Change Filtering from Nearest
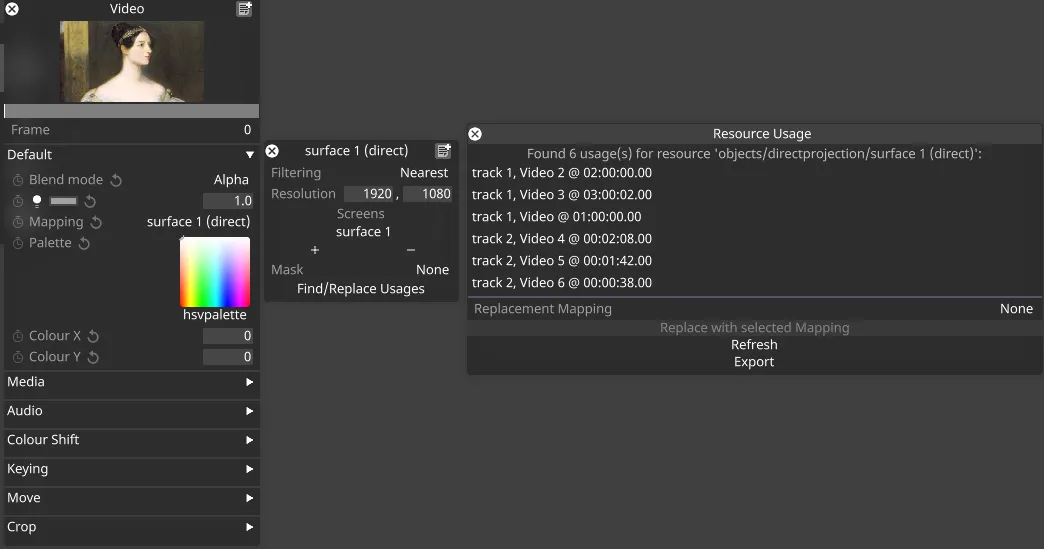Viewport: 1044px width, 549px height. coord(424,173)
